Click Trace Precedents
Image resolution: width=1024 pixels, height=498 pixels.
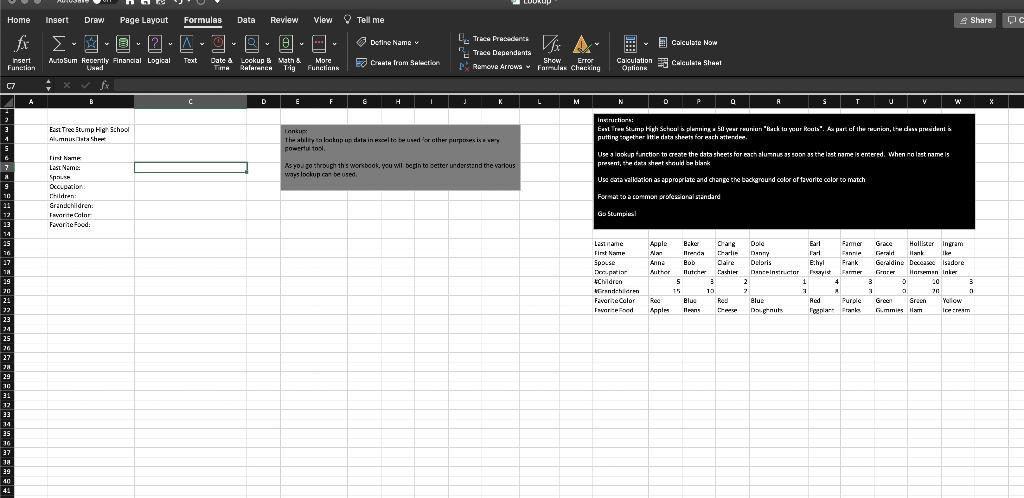pos(494,39)
